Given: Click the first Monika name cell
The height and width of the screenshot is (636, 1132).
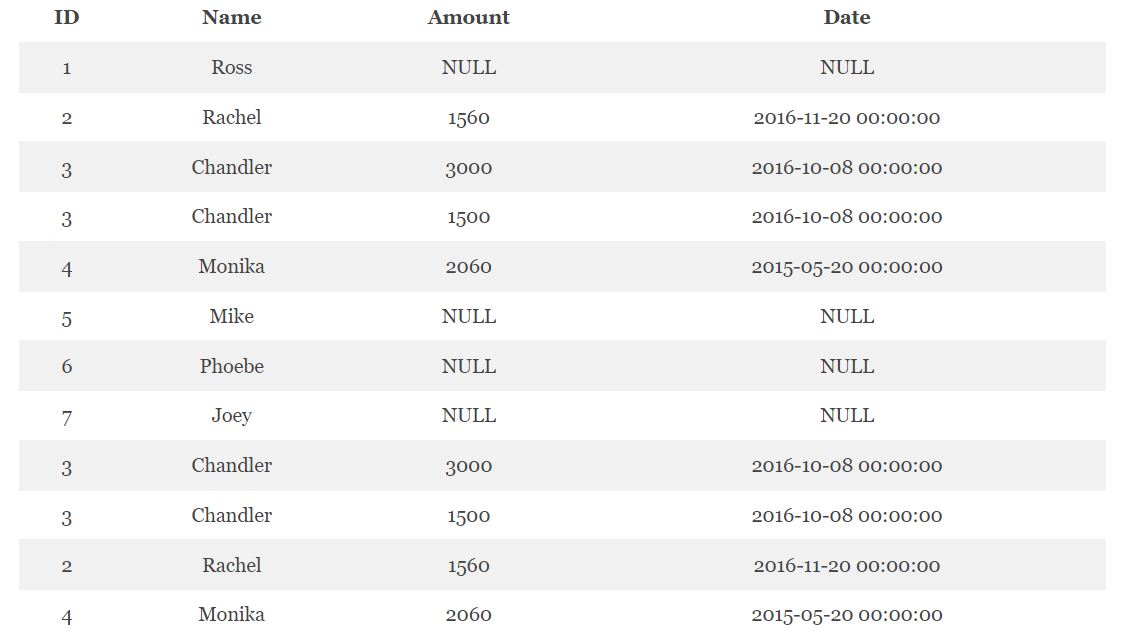Looking at the screenshot, I should pos(232,266).
